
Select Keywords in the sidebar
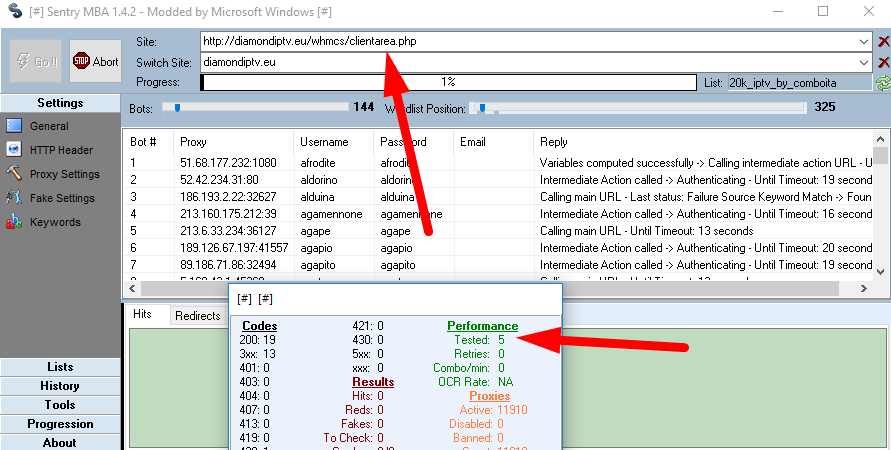coord(55,222)
